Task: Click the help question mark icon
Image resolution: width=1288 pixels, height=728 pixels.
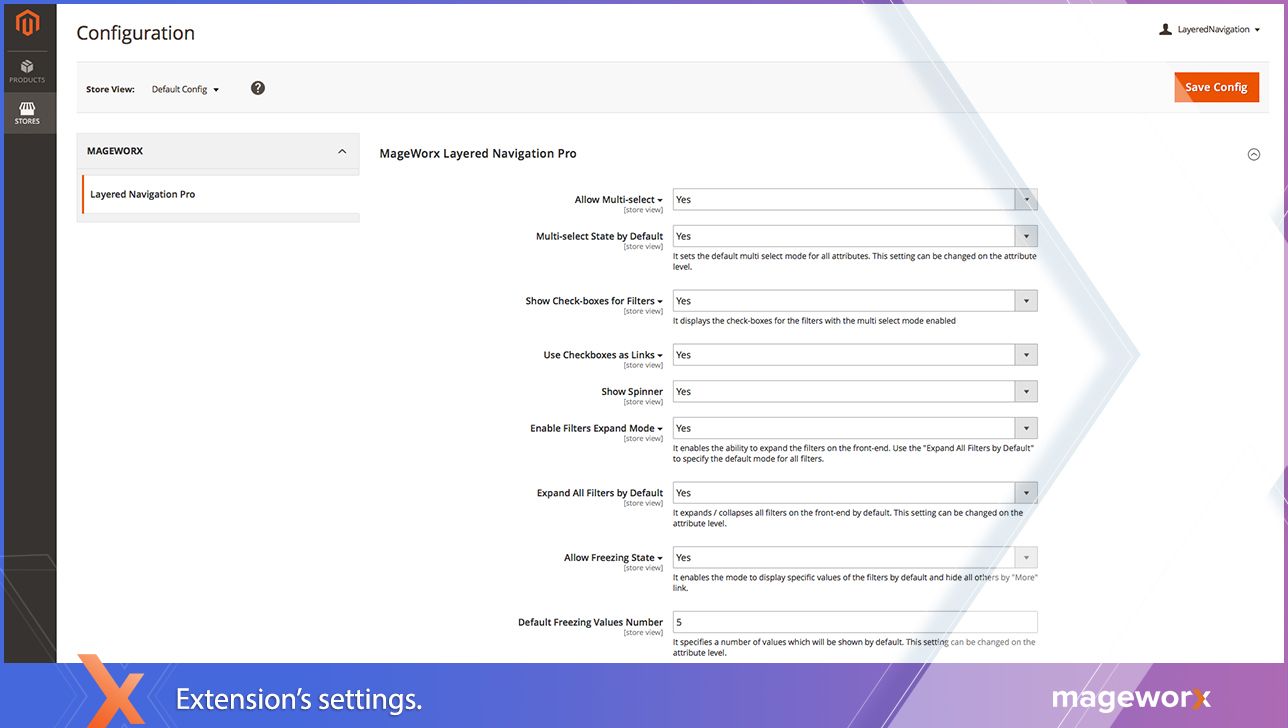Action: coord(258,88)
